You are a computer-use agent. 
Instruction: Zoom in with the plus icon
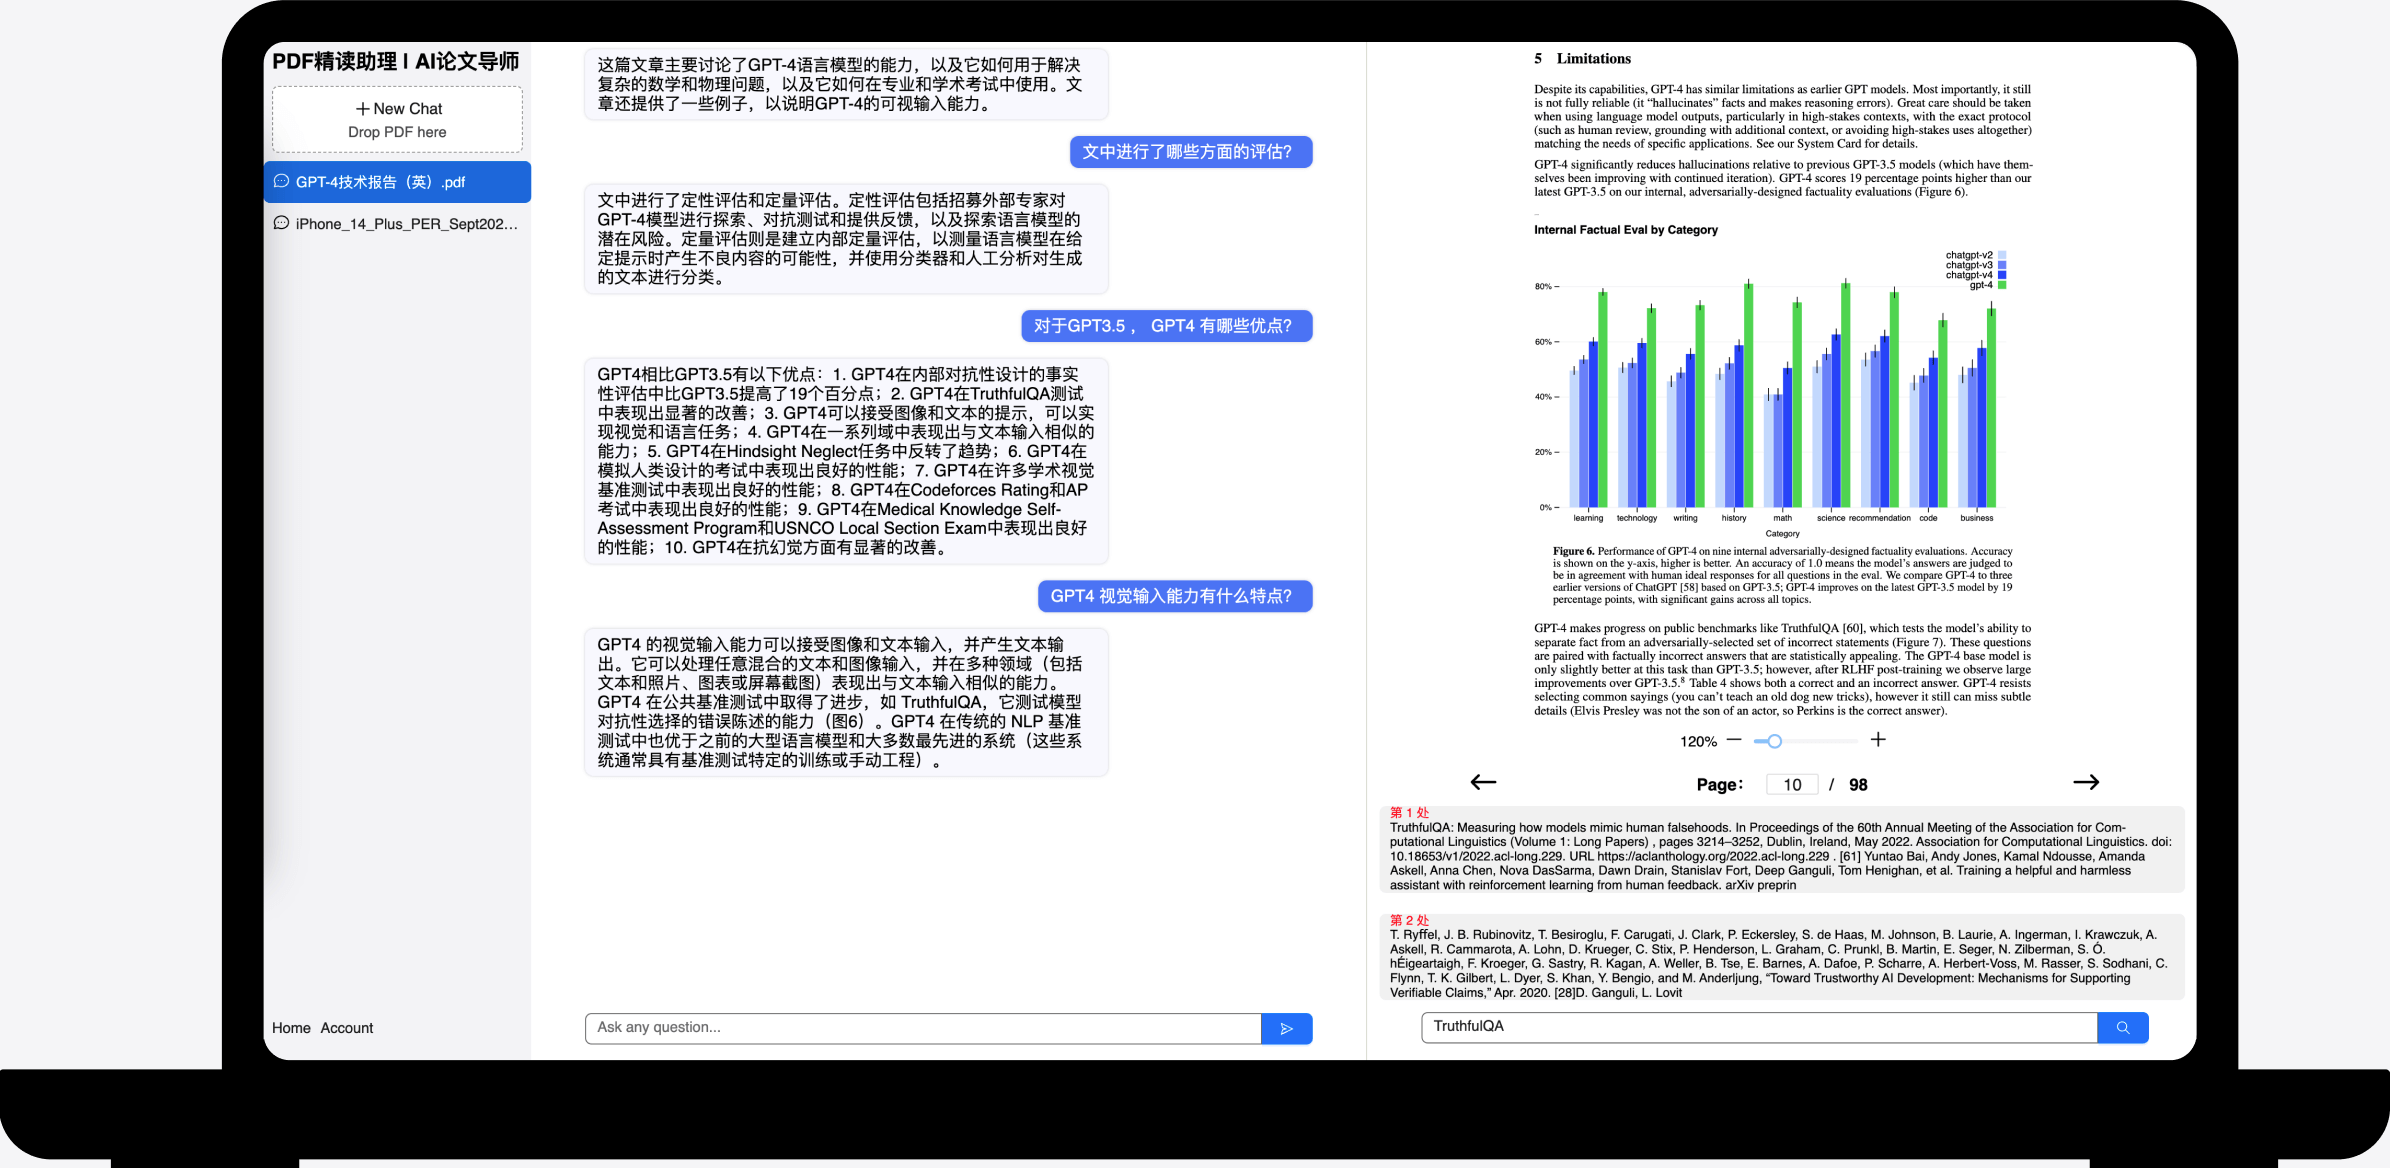[x=1878, y=740]
